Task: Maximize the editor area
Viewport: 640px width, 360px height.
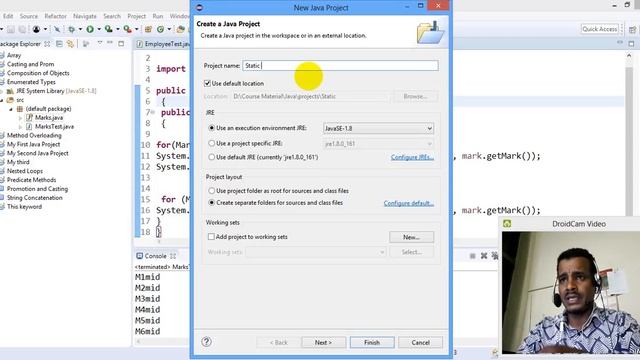Action: tap(631, 43)
